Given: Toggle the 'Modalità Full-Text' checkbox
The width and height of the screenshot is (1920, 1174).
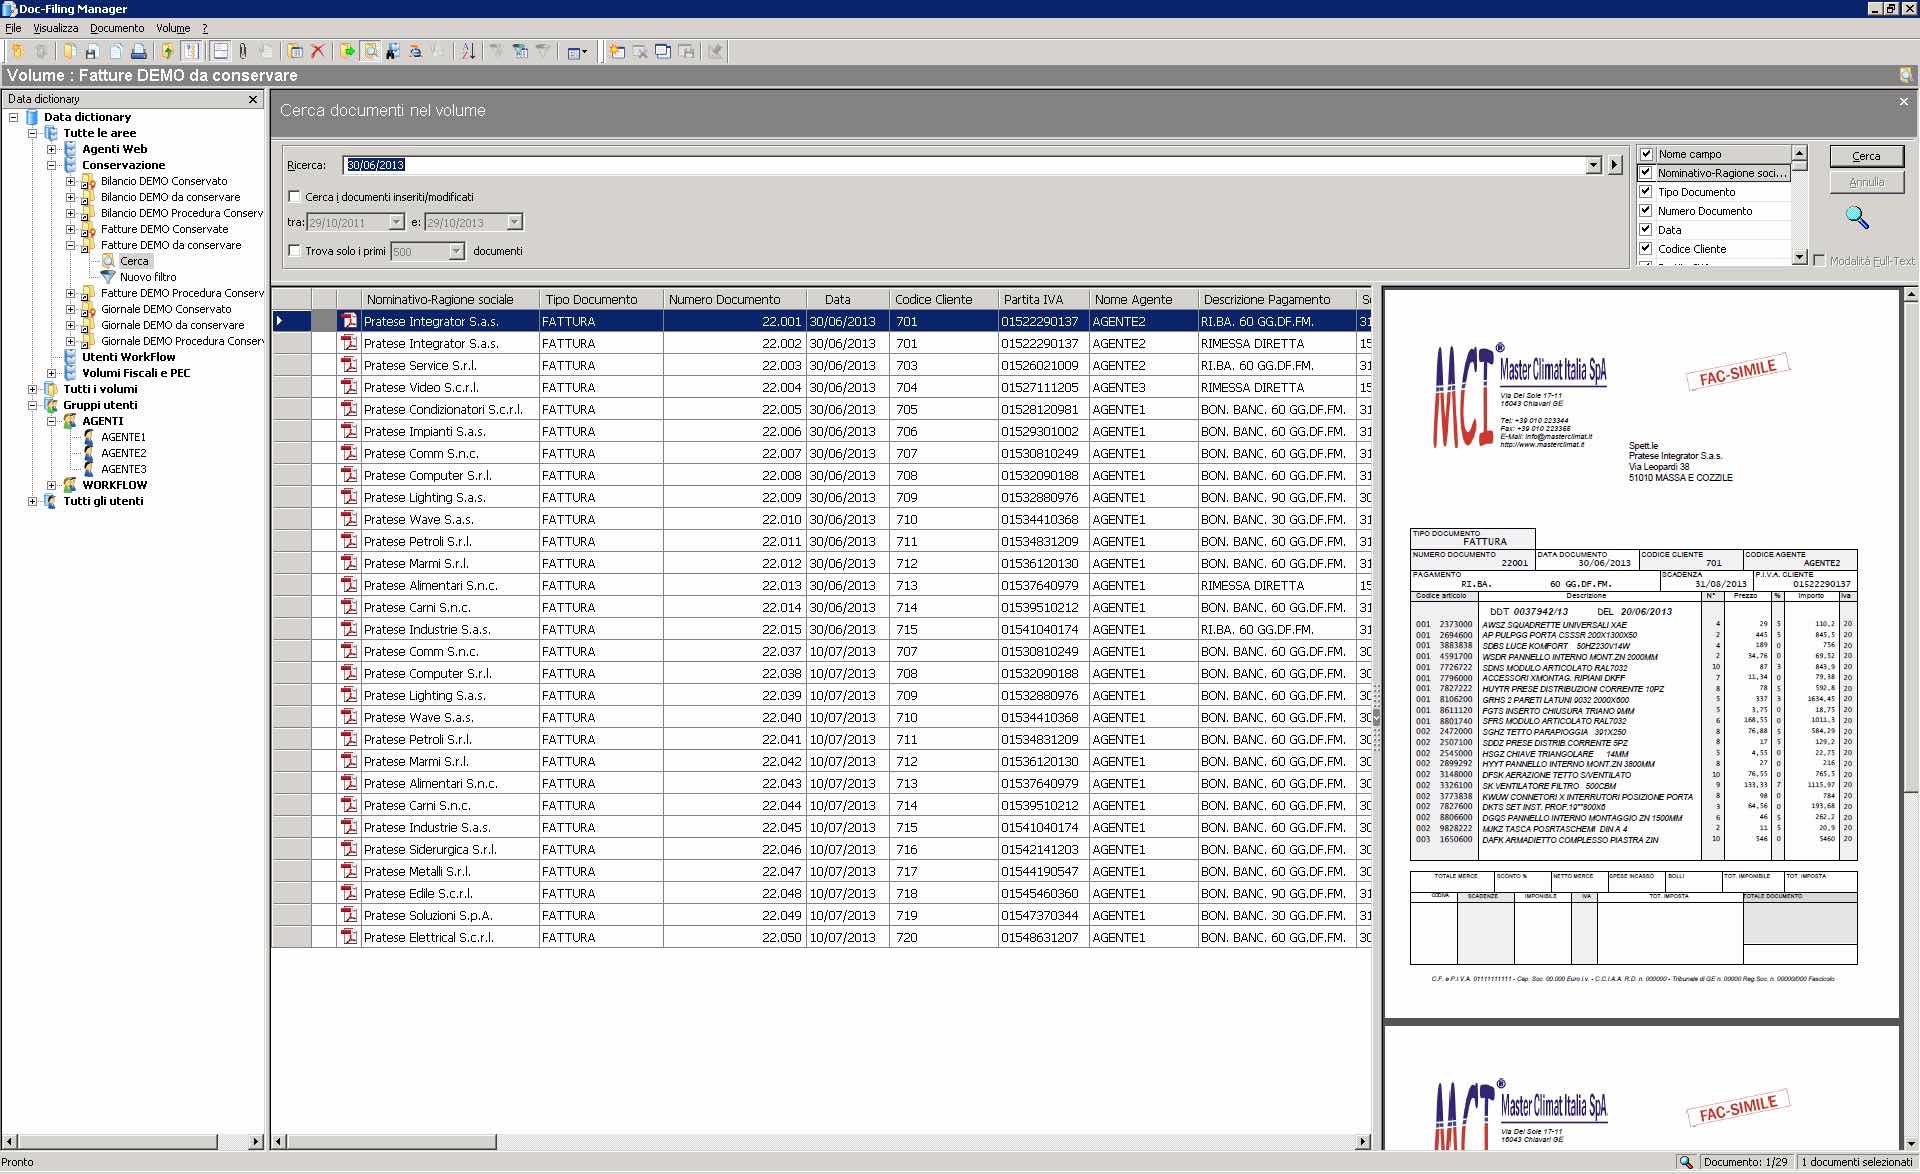Looking at the screenshot, I should [1820, 260].
